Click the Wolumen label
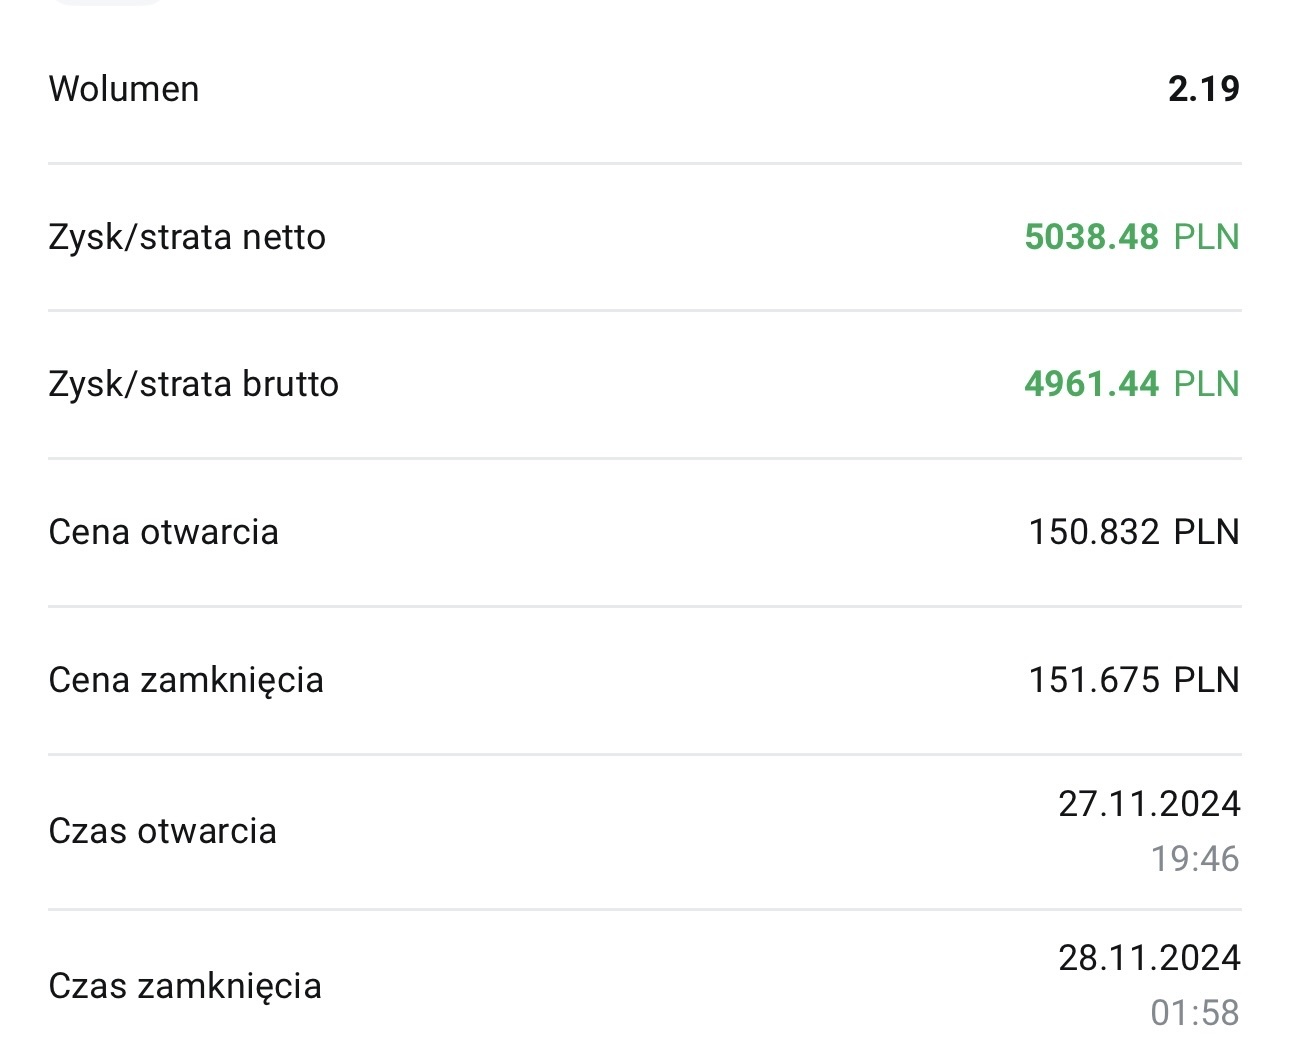 coord(124,89)
